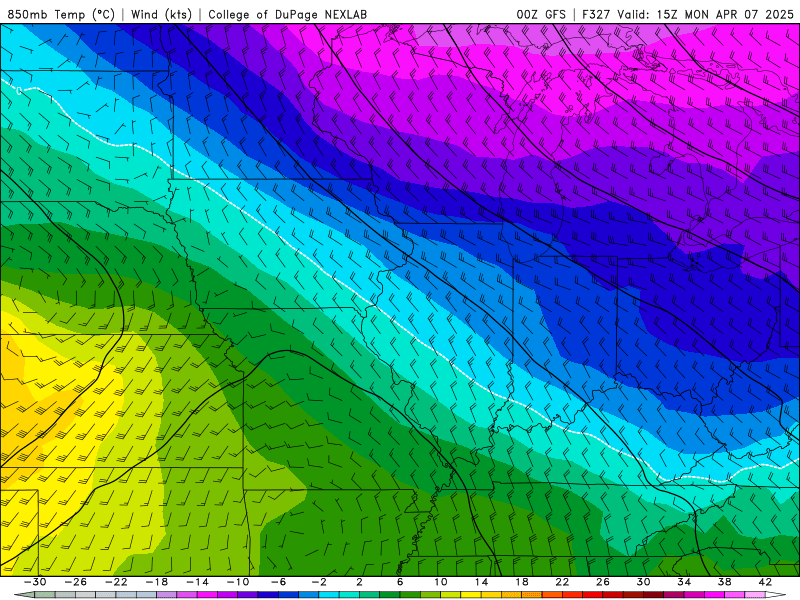Click the "10" legend value
Image resolution: width=800 pixels, height=600 pixels.
441,582
